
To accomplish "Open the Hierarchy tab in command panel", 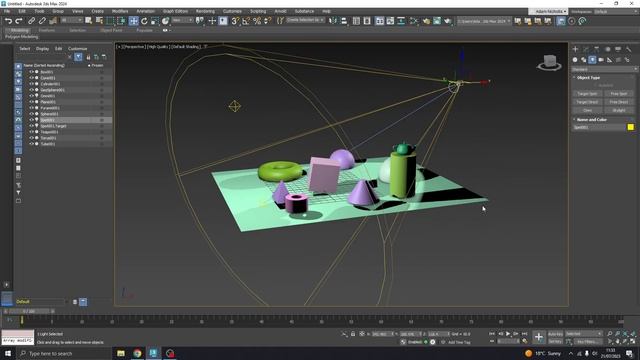I will click(597, 49).
